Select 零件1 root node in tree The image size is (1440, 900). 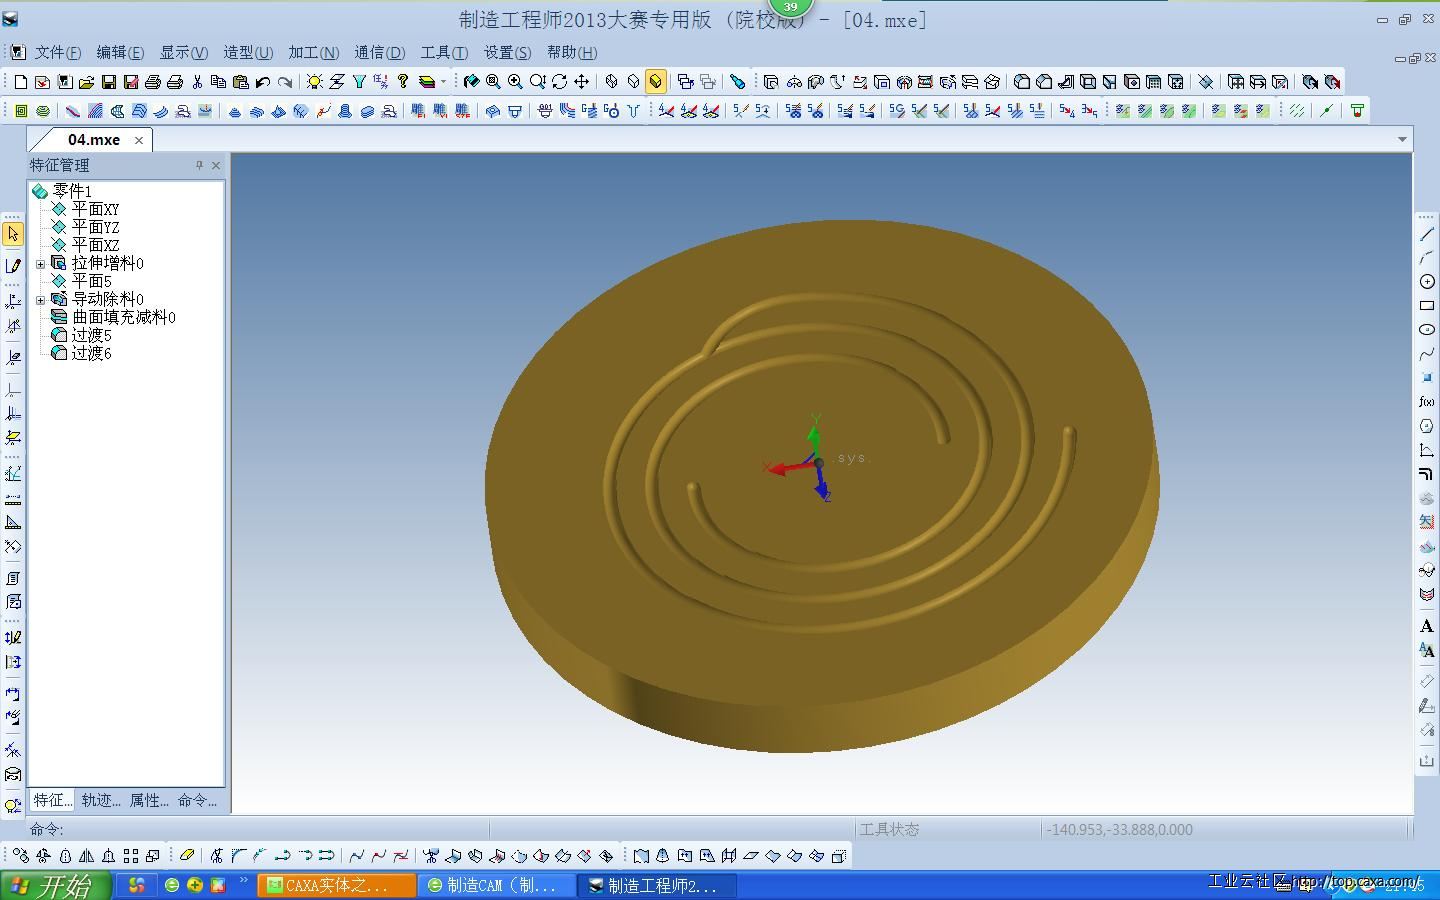coord(71,191)
